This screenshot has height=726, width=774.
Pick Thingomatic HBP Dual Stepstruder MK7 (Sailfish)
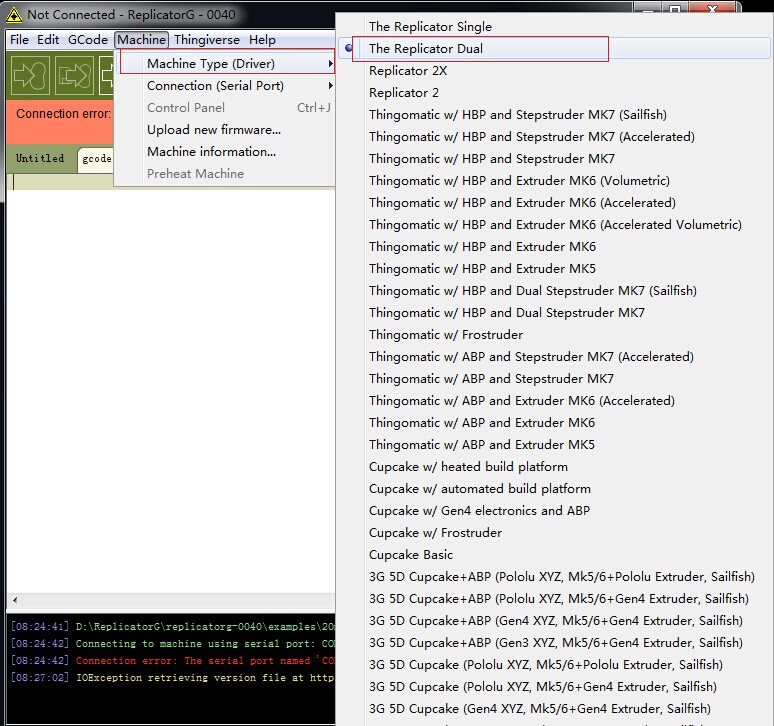554,290
